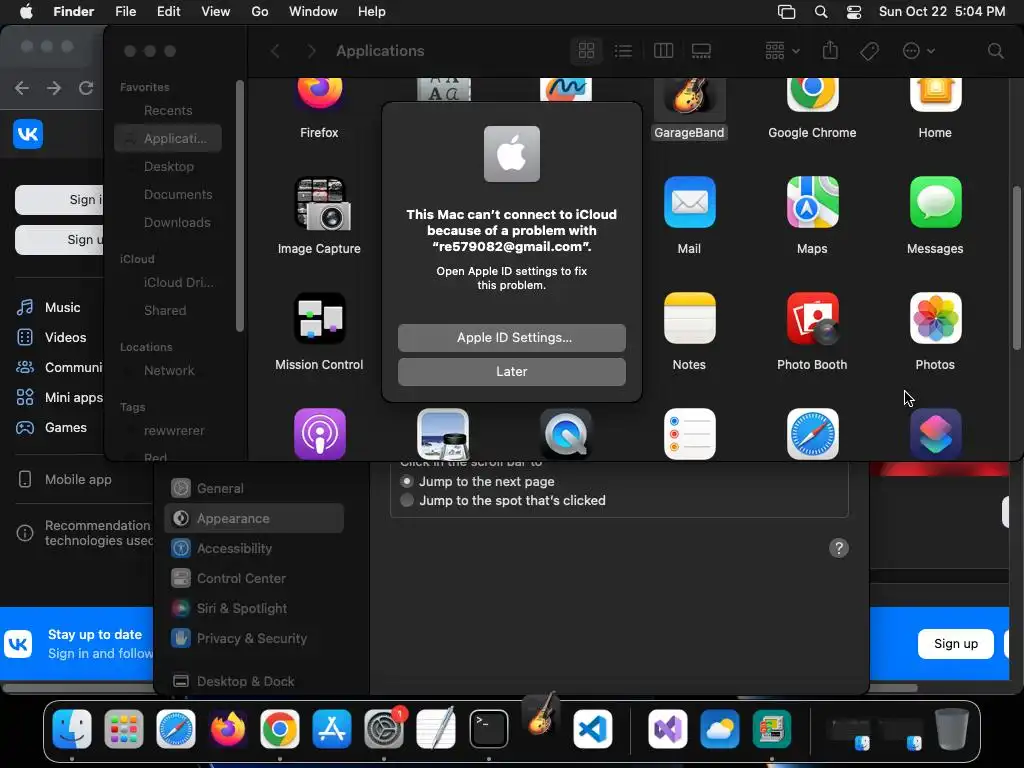Open App Store from the Dock

(x=332, y=729)
